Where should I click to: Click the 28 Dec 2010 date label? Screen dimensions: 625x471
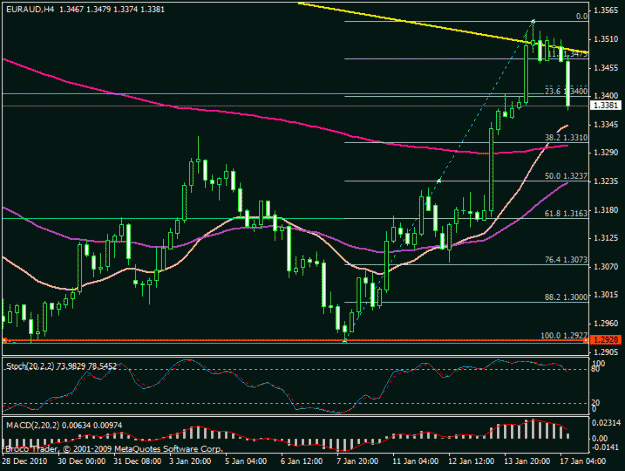click(x=24, y=461)
